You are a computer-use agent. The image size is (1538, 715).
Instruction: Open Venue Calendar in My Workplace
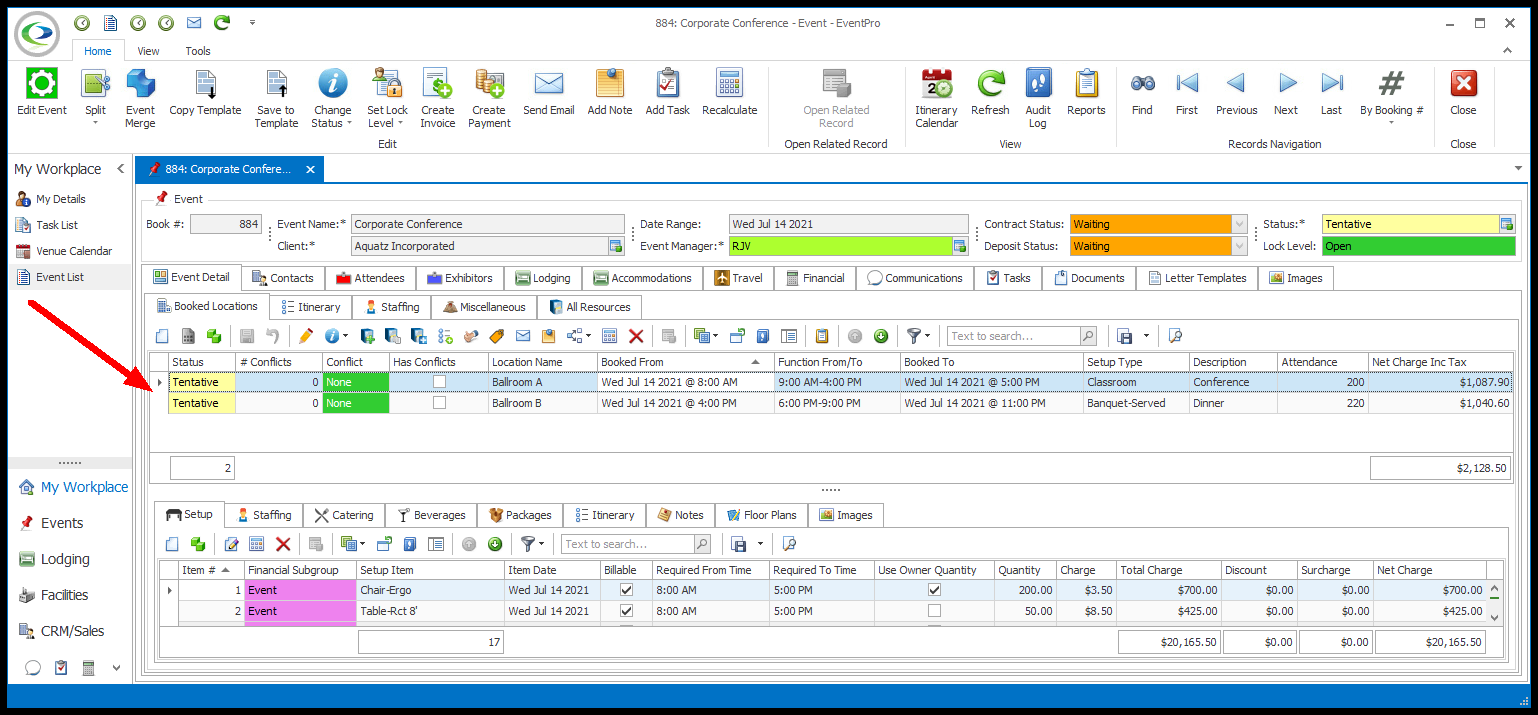(x=74, y=251)
